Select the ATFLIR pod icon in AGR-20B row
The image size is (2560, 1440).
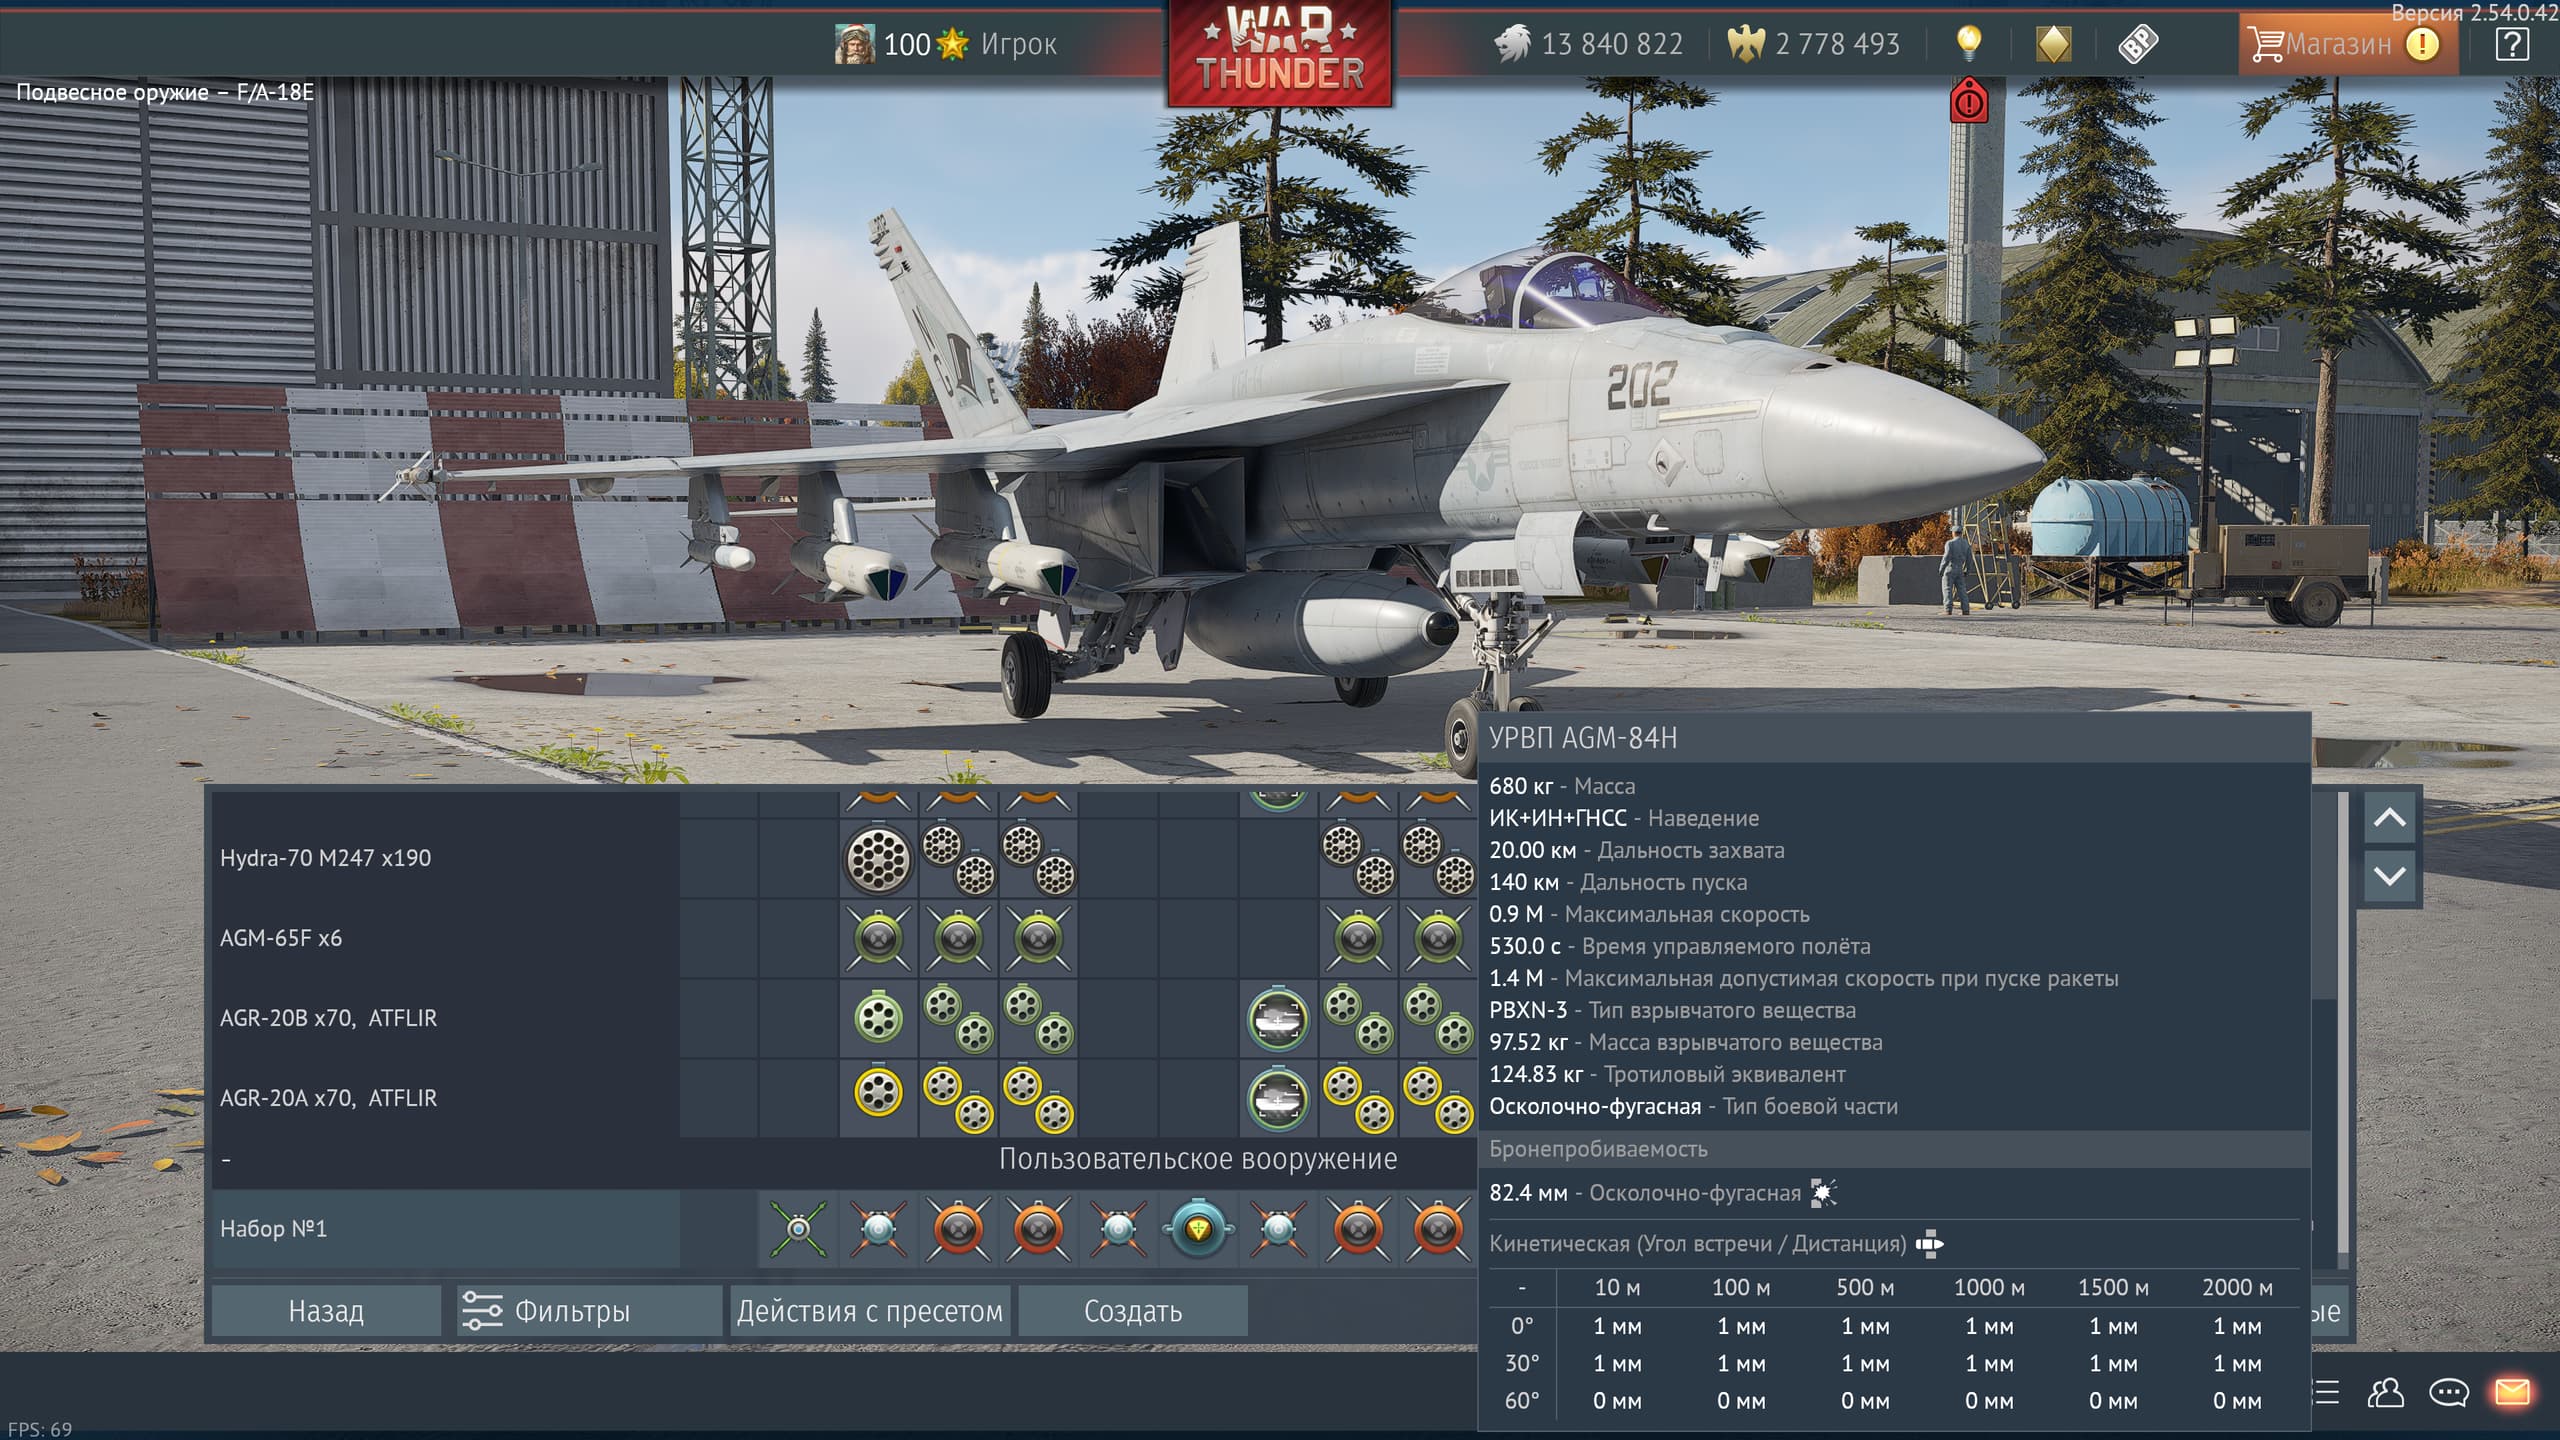[1277, 1018]
